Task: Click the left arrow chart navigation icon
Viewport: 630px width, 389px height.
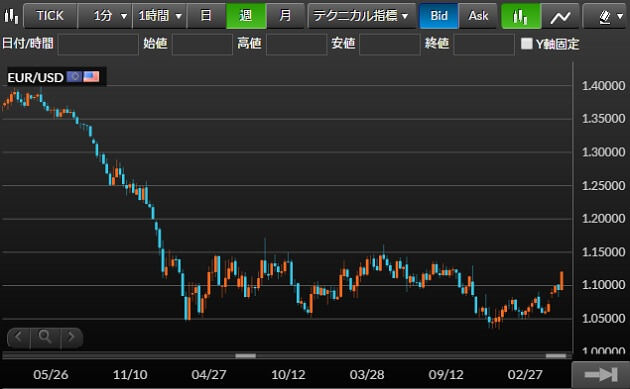Action: [x=18, y=337]
